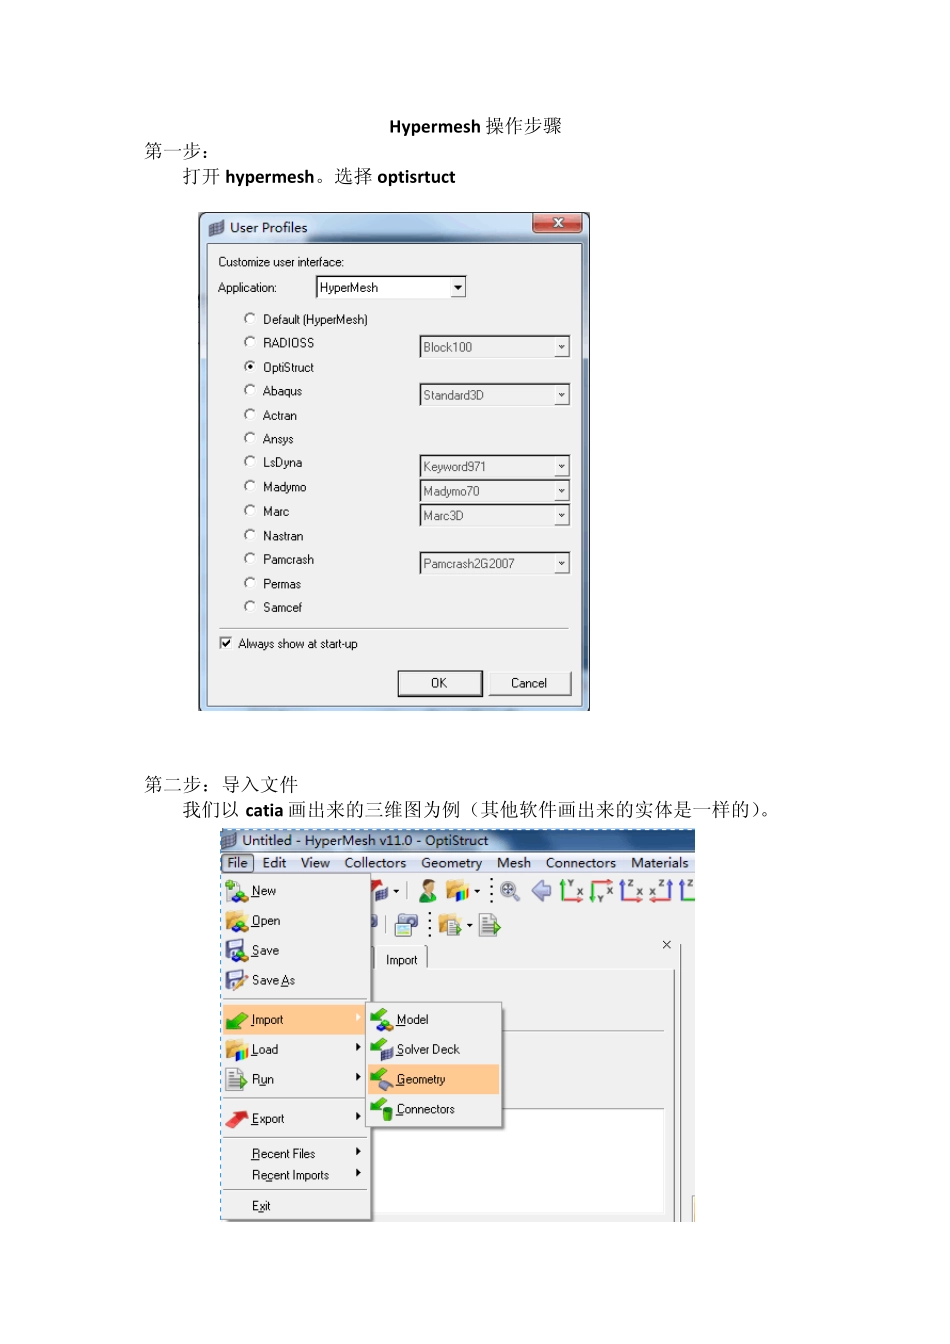Select the Default (HyperMesh) radio button
This screenshot has width=950, height=1344.
pyautogui.click(x=250, y=319)
